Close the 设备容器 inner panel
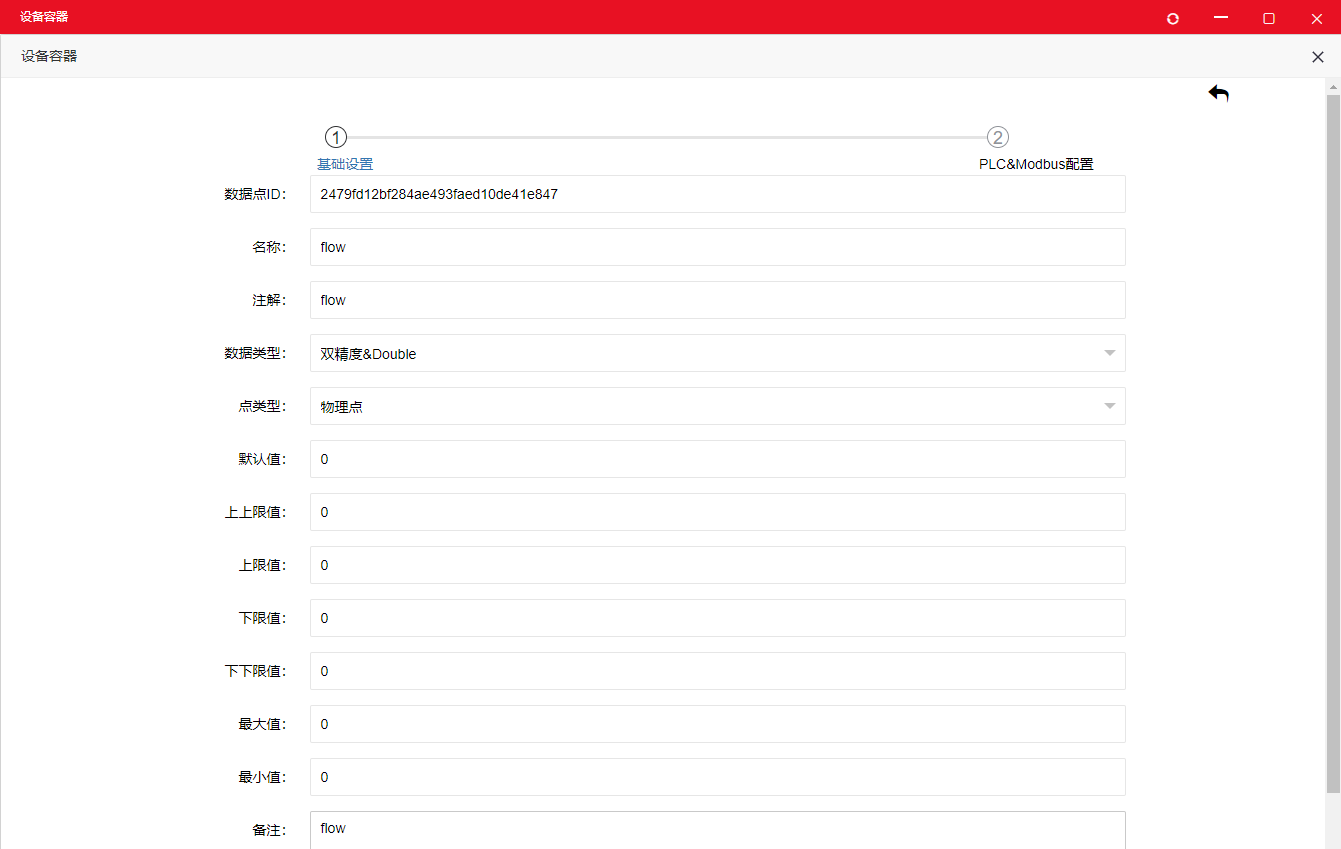The image size is (1341, 849). pos(1317,57)
